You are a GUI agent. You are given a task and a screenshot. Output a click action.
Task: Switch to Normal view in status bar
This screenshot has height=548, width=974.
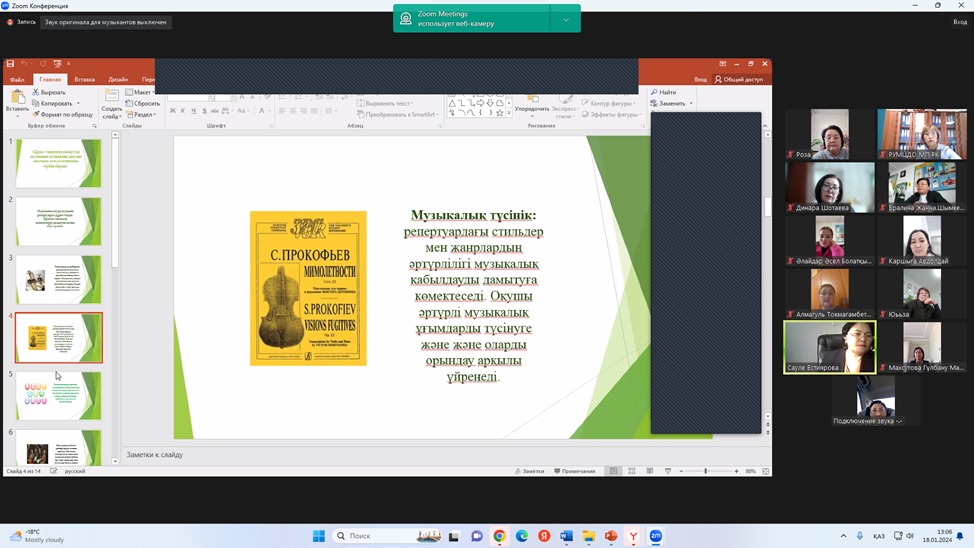(x=614, y=471)
